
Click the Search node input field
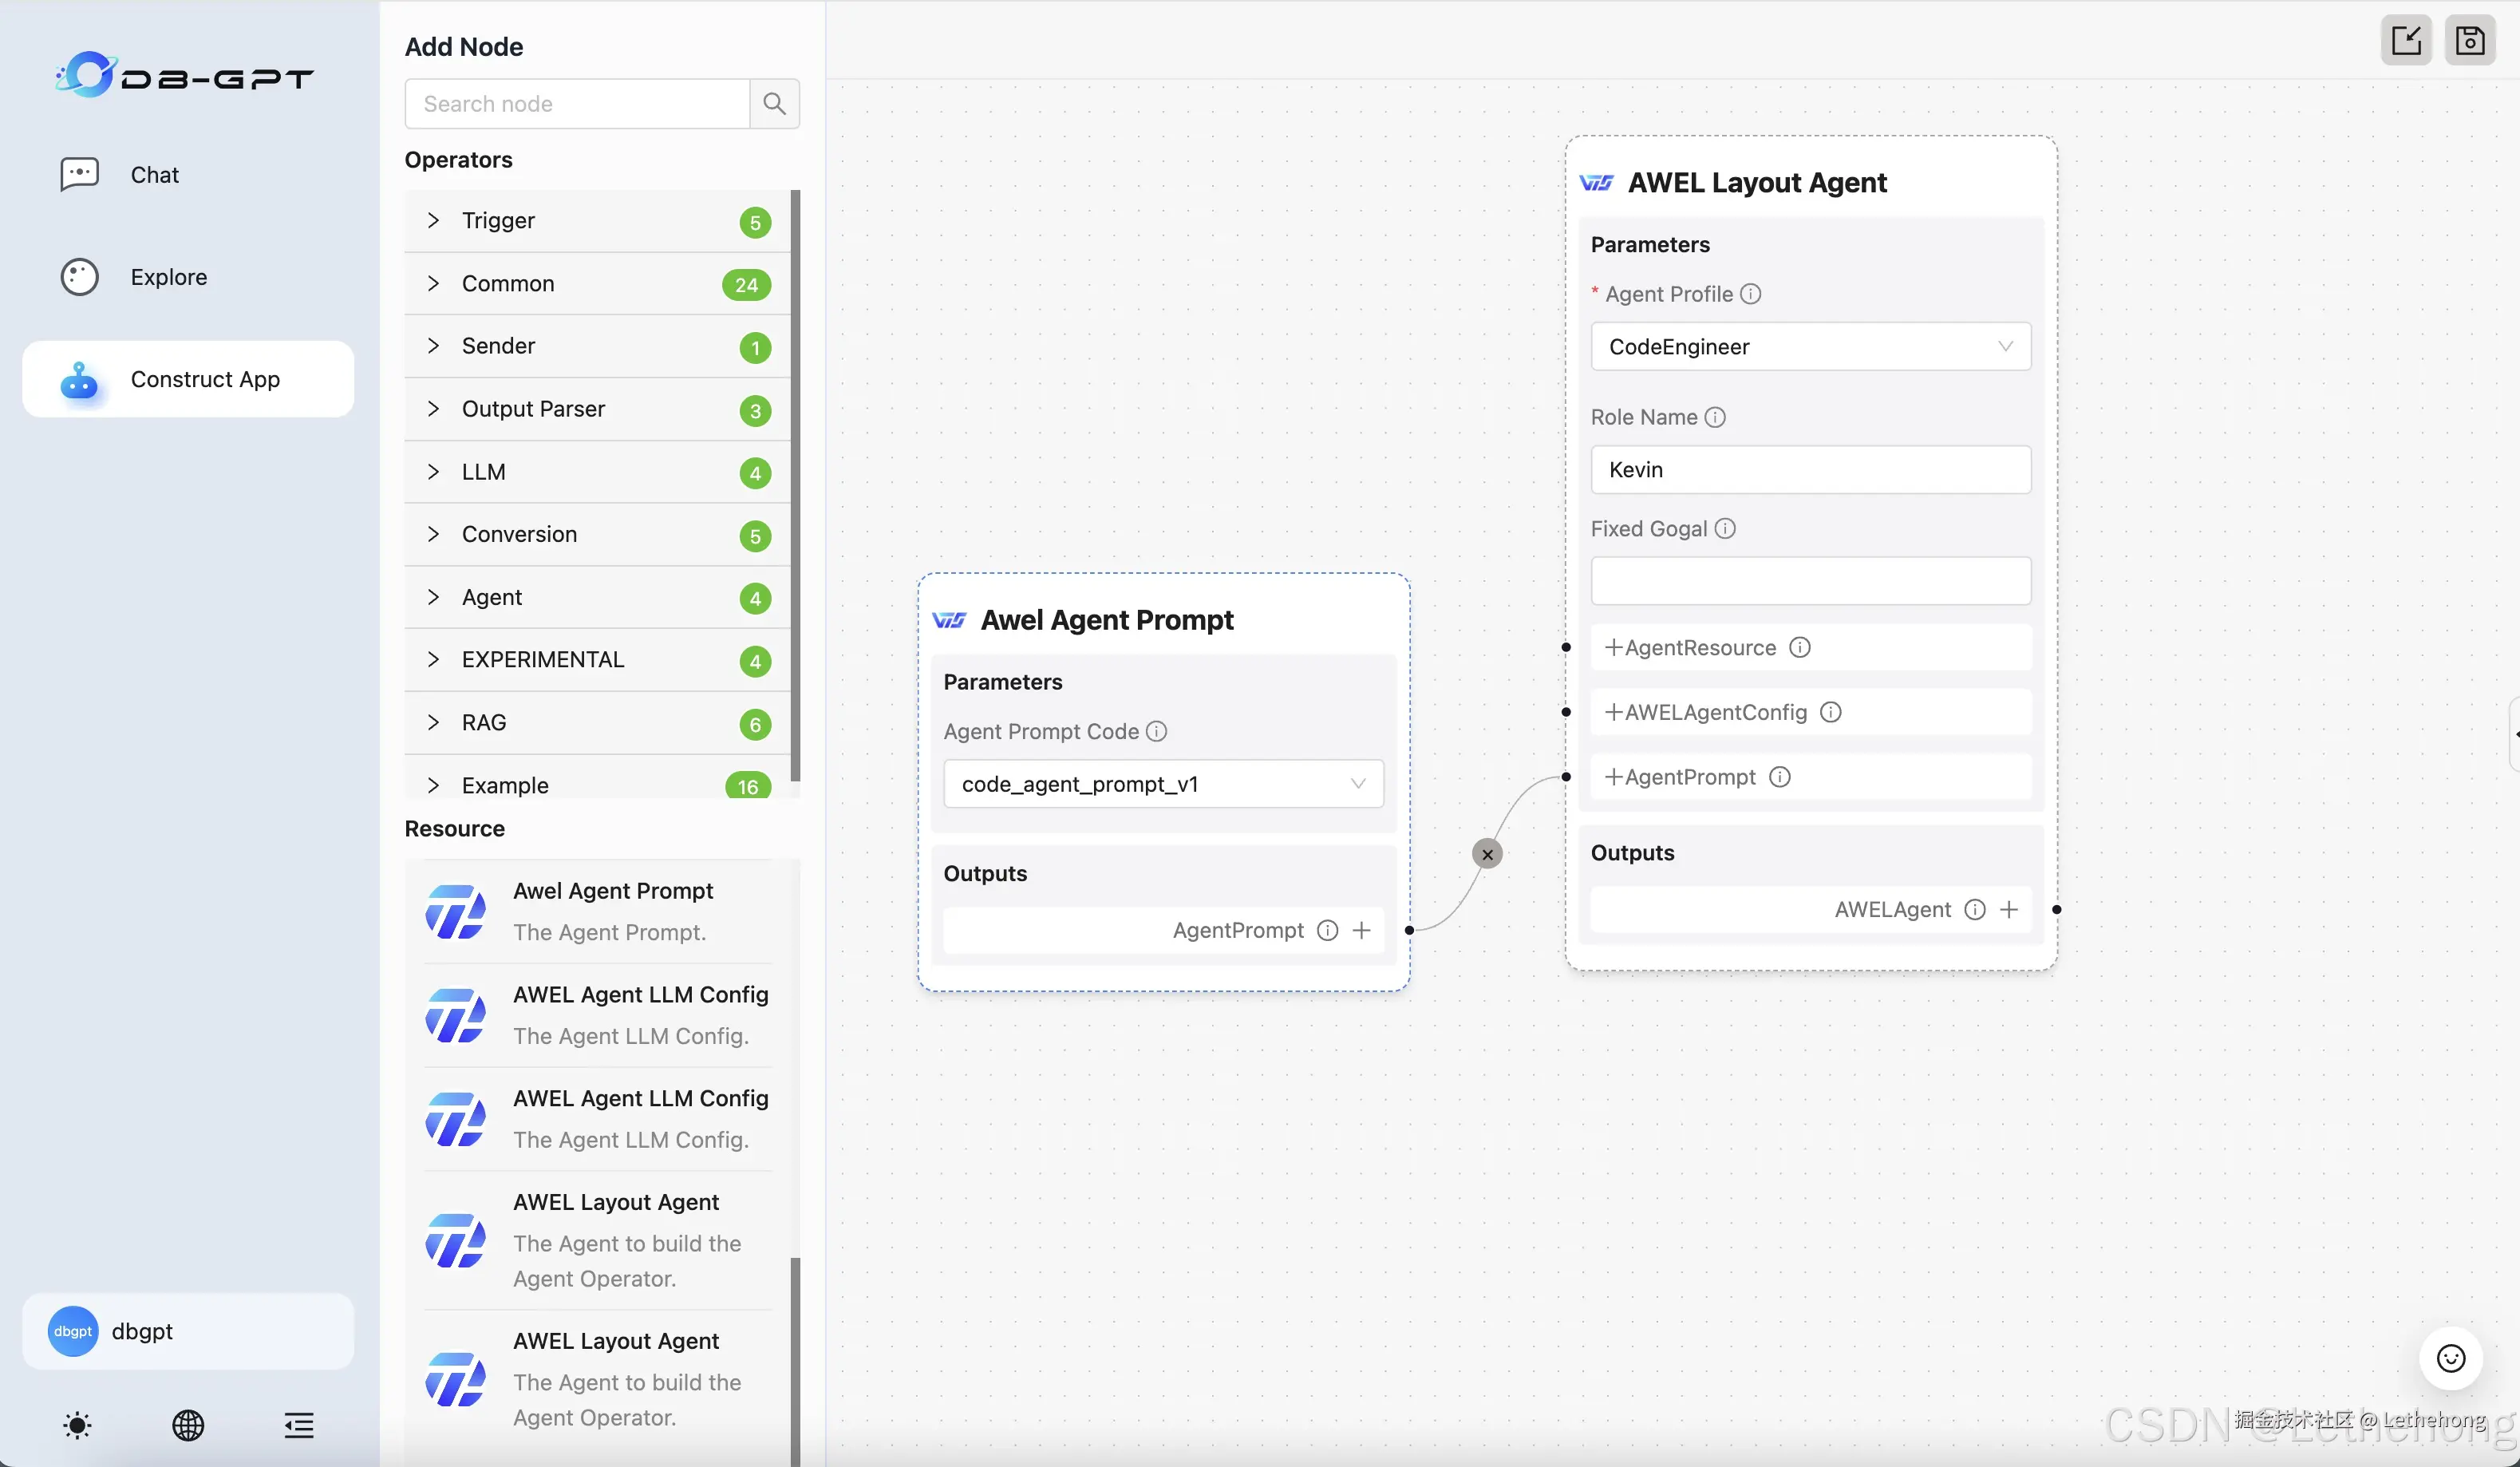577,104
